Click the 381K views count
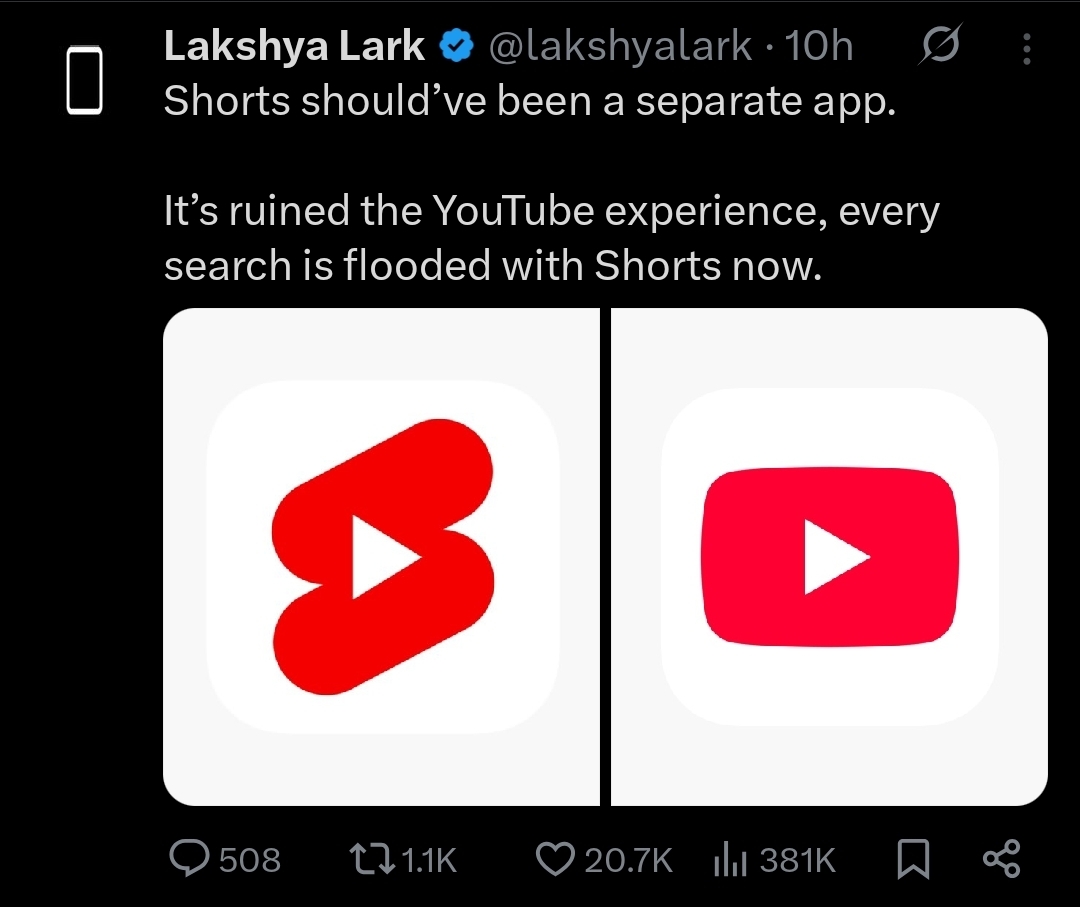This screenshot has width=1080, height=907. pyautogui.click(x=797, y=860)
